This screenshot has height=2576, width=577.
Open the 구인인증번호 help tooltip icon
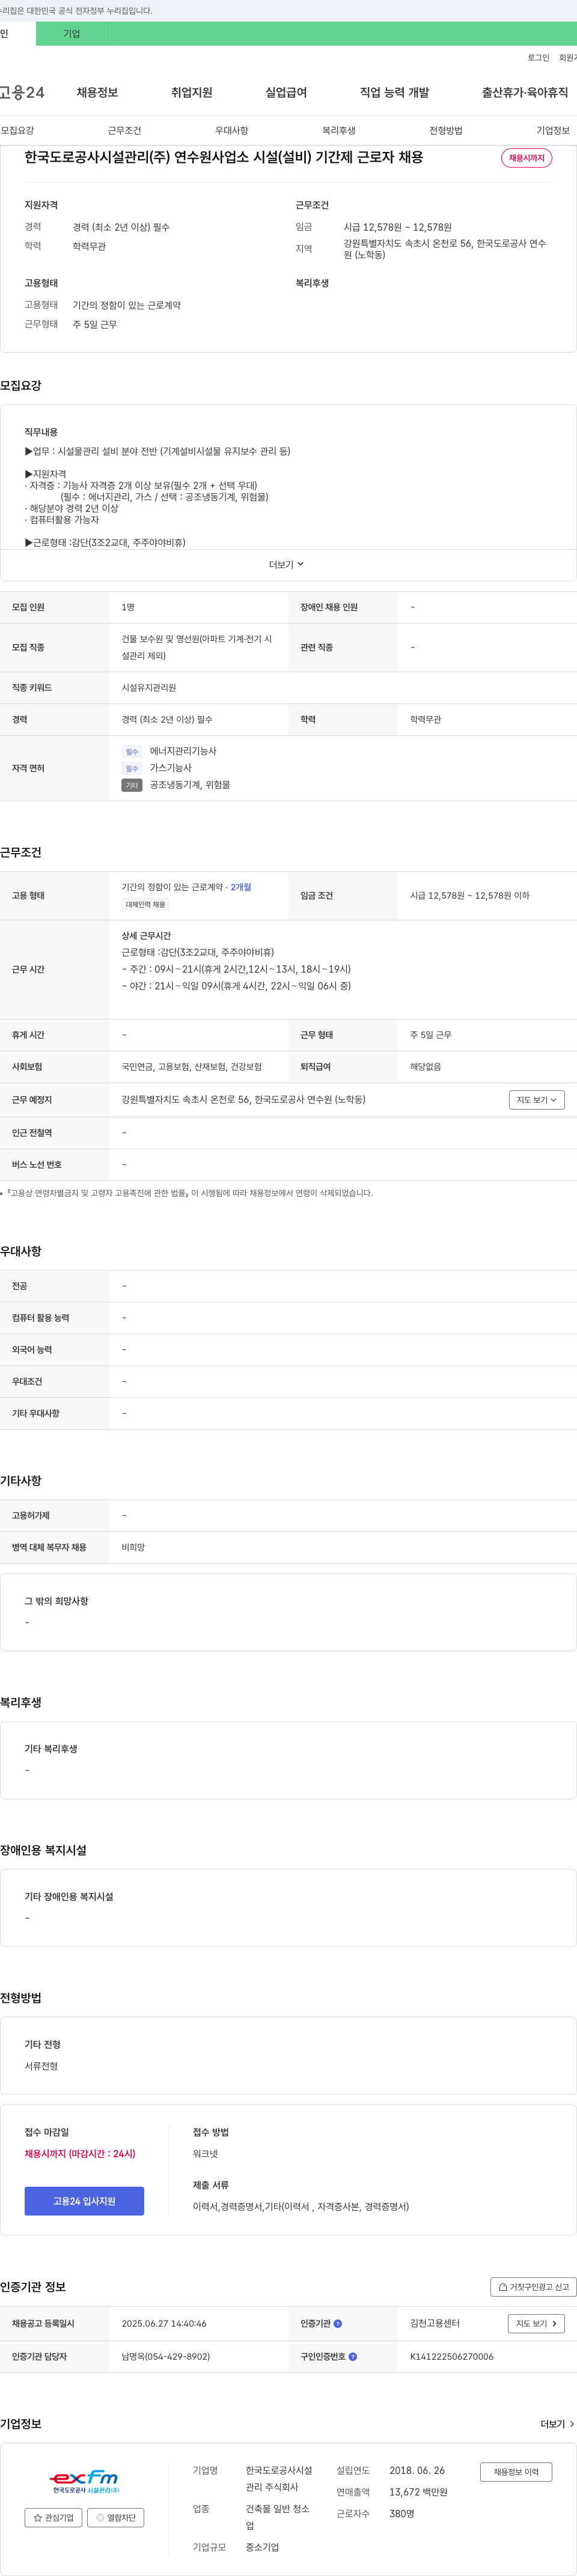pos(353,2356)
